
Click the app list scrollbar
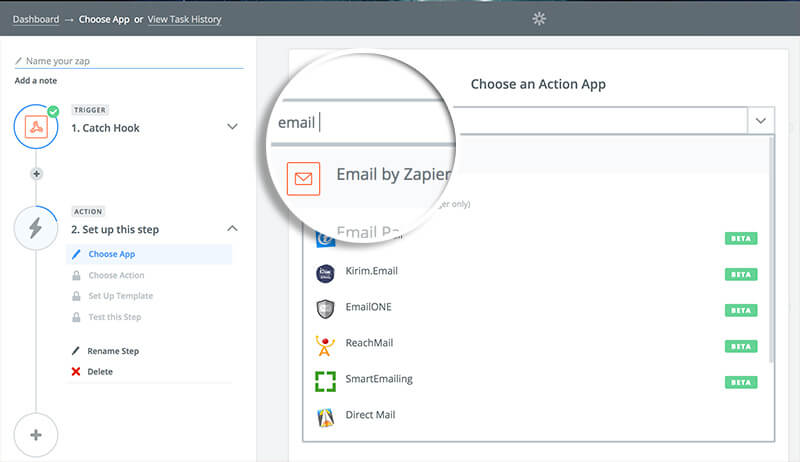[771, 250]
